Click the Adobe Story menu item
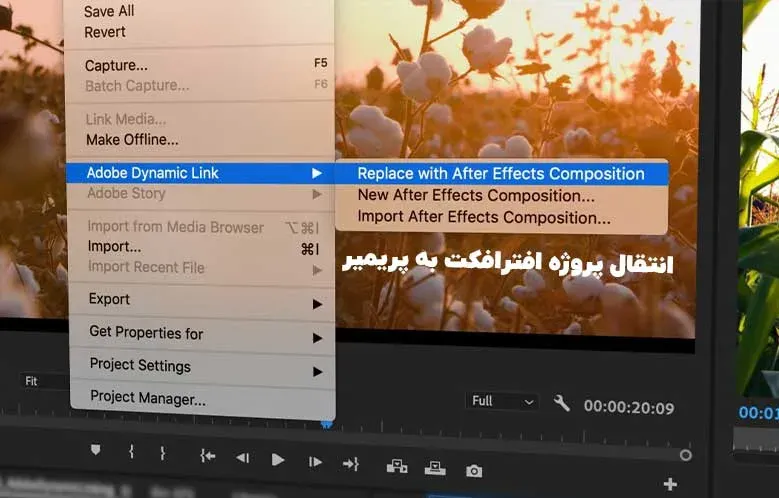 [201, 193]
